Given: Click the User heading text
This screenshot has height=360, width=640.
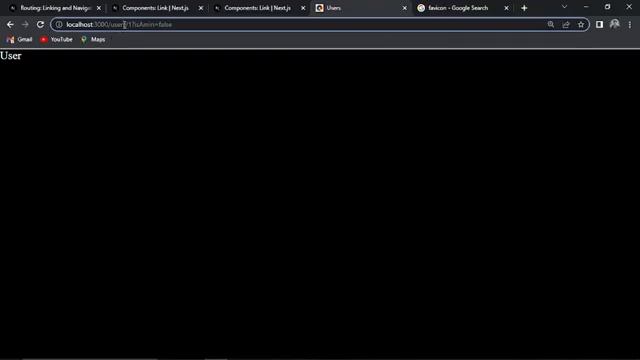Looking at the screenshot, I should pos(11,56).
